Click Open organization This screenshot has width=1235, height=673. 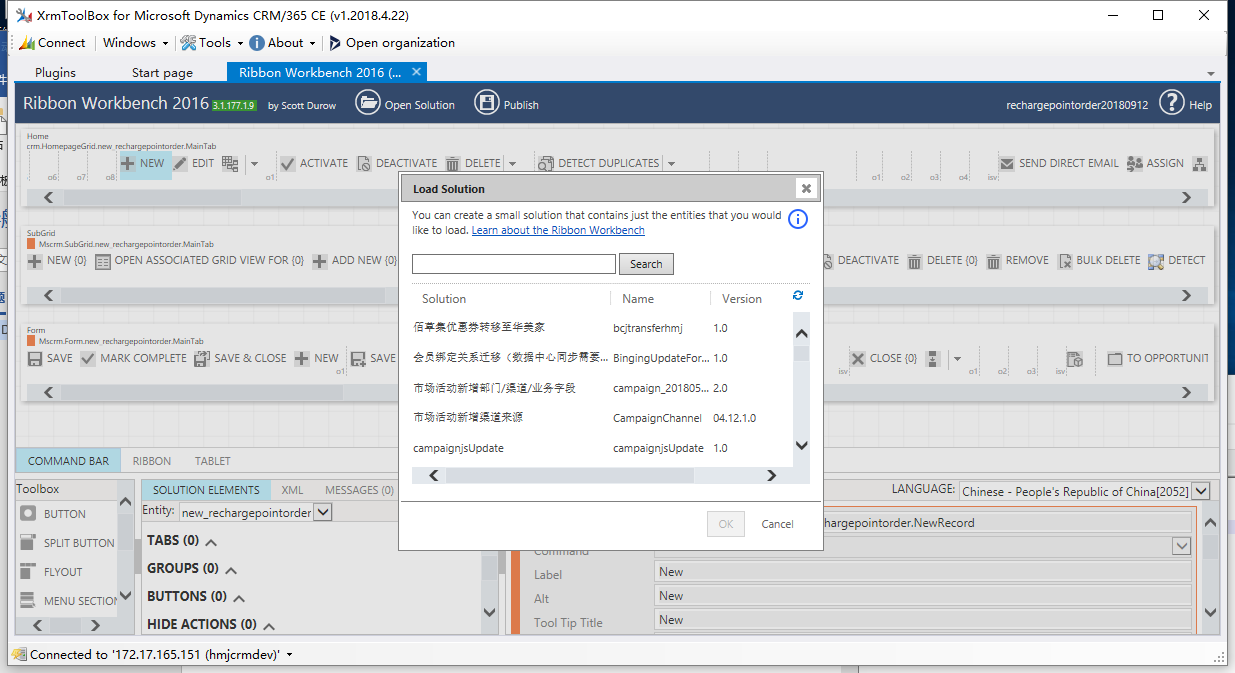pyautogui.click(x=391, y=43)
